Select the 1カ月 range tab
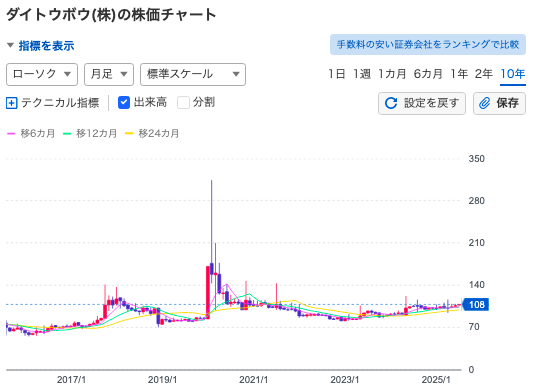The image size is (533, 392). click(x=392, y=74)
